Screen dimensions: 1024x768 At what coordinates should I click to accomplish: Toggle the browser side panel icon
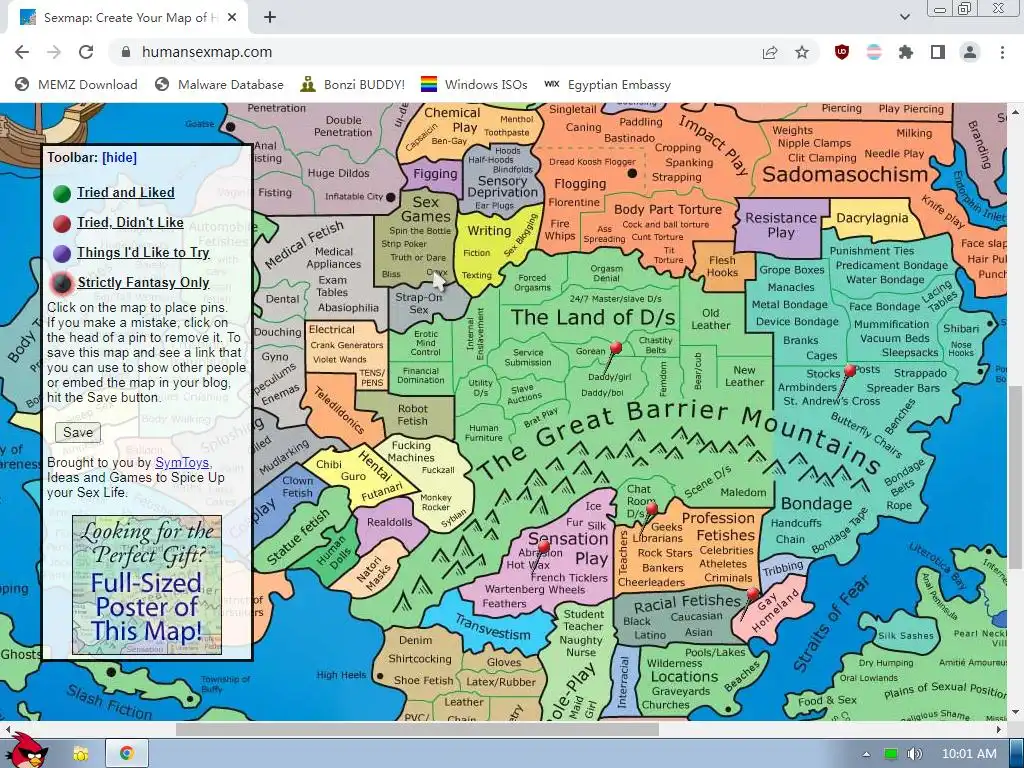(x=938, y=52)
